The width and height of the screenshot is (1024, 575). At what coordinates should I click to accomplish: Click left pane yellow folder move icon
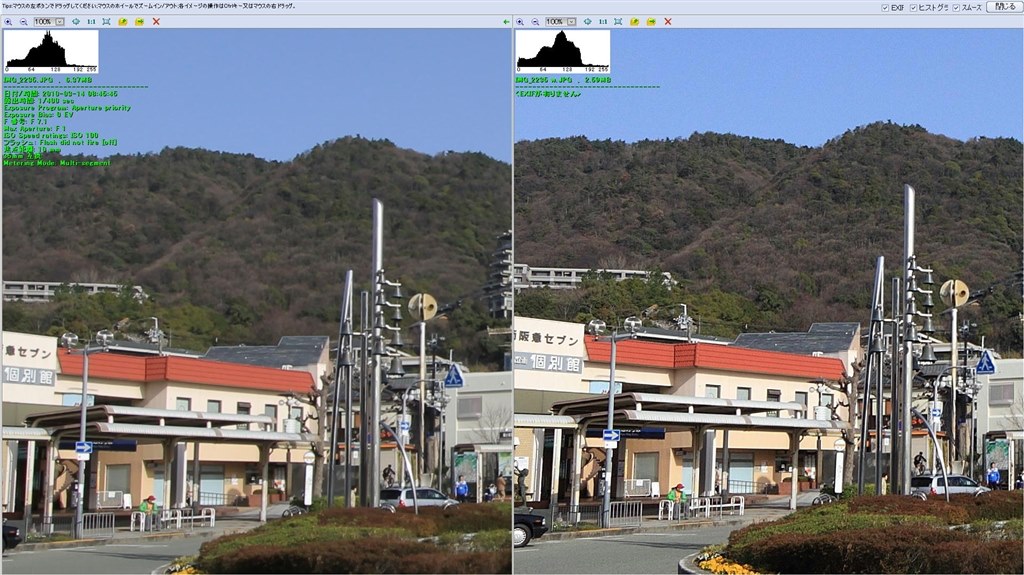(139, 22)
